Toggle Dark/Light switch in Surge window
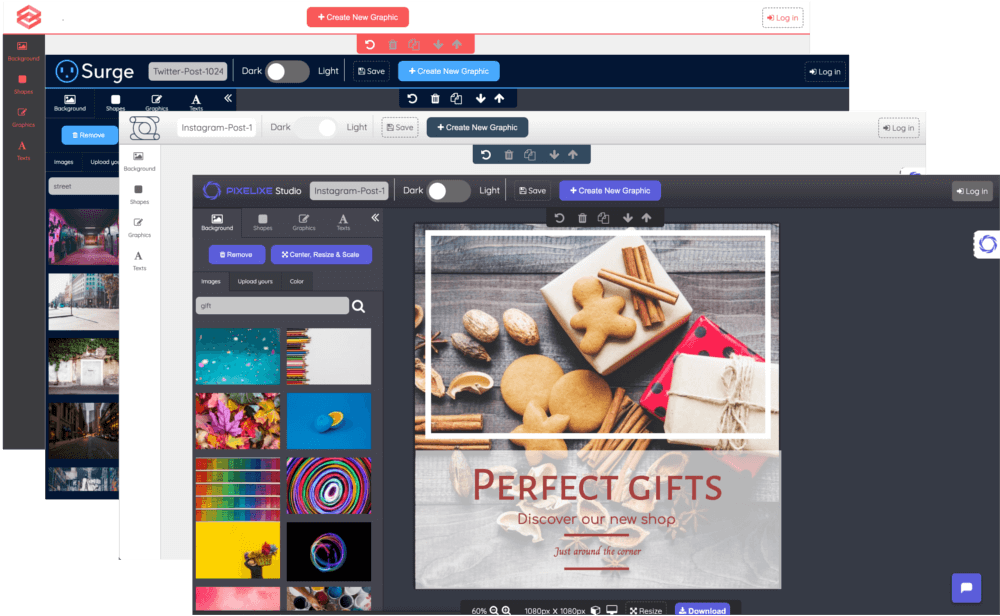 click(287, 71)
